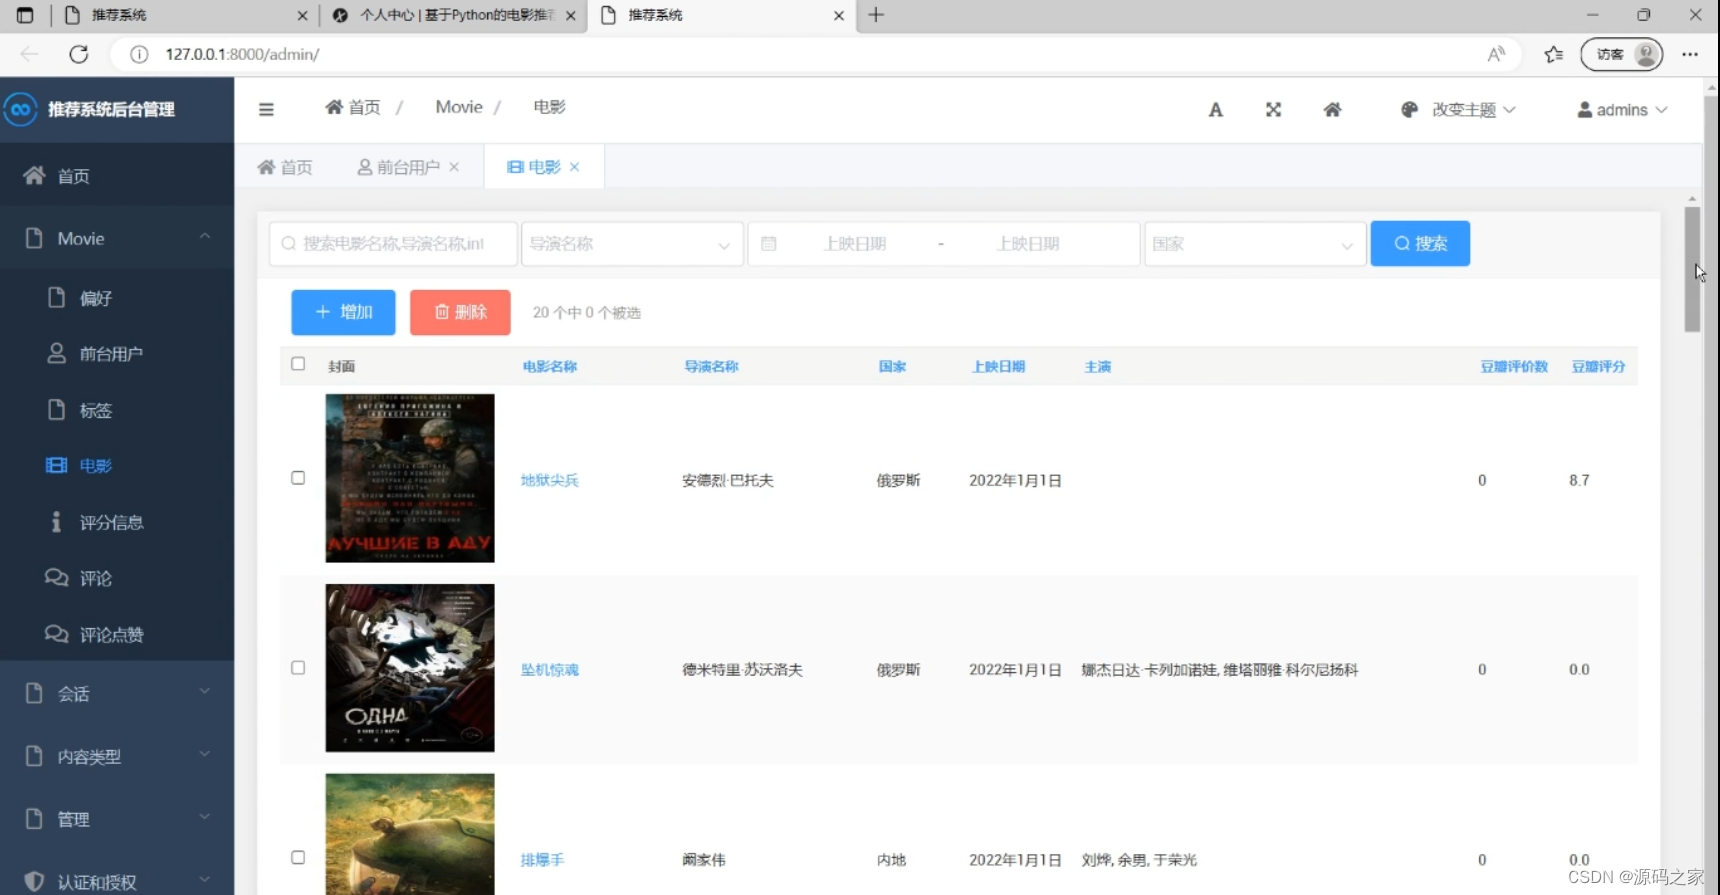Open the 国家 filter dropdown

pyautogui.click(x=1254, y=244)
